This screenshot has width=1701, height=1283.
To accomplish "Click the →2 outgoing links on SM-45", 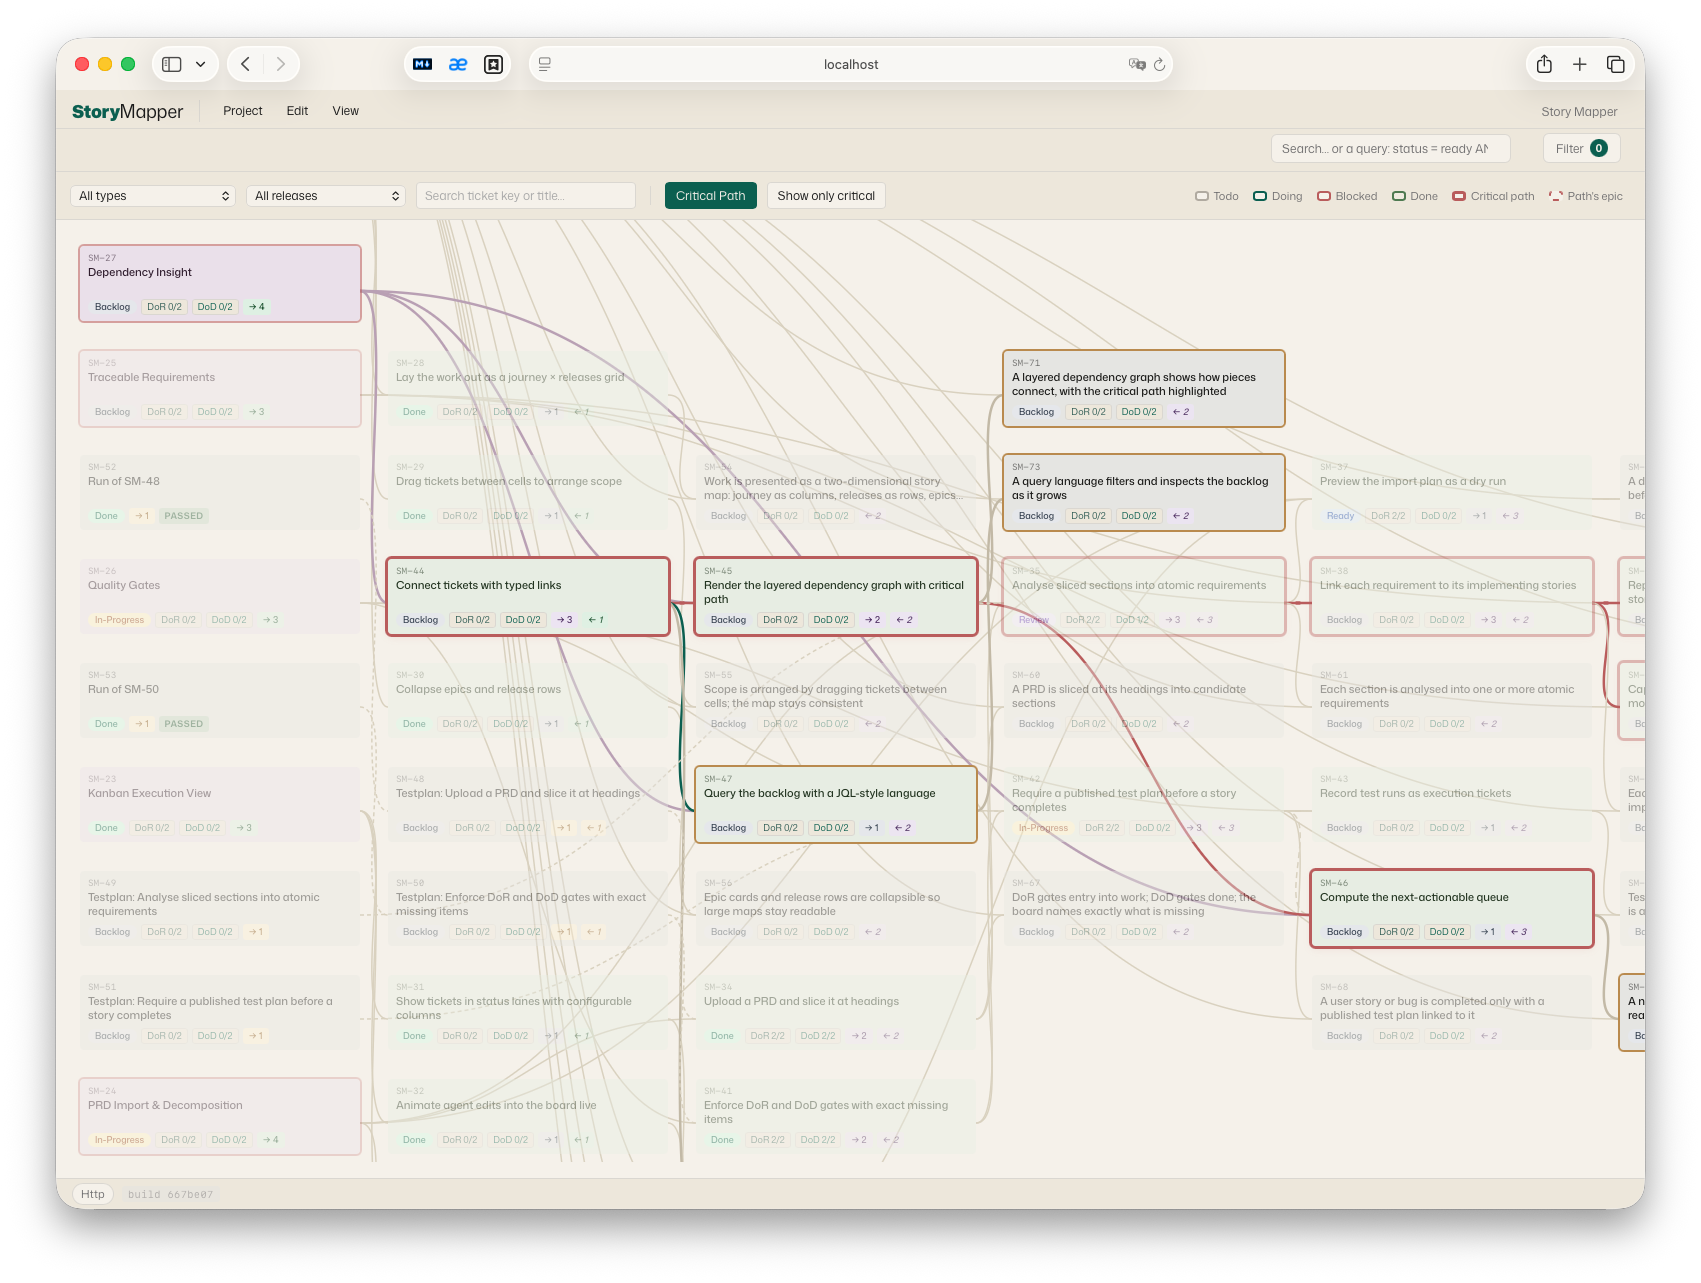I will click(x=873, y=620).
